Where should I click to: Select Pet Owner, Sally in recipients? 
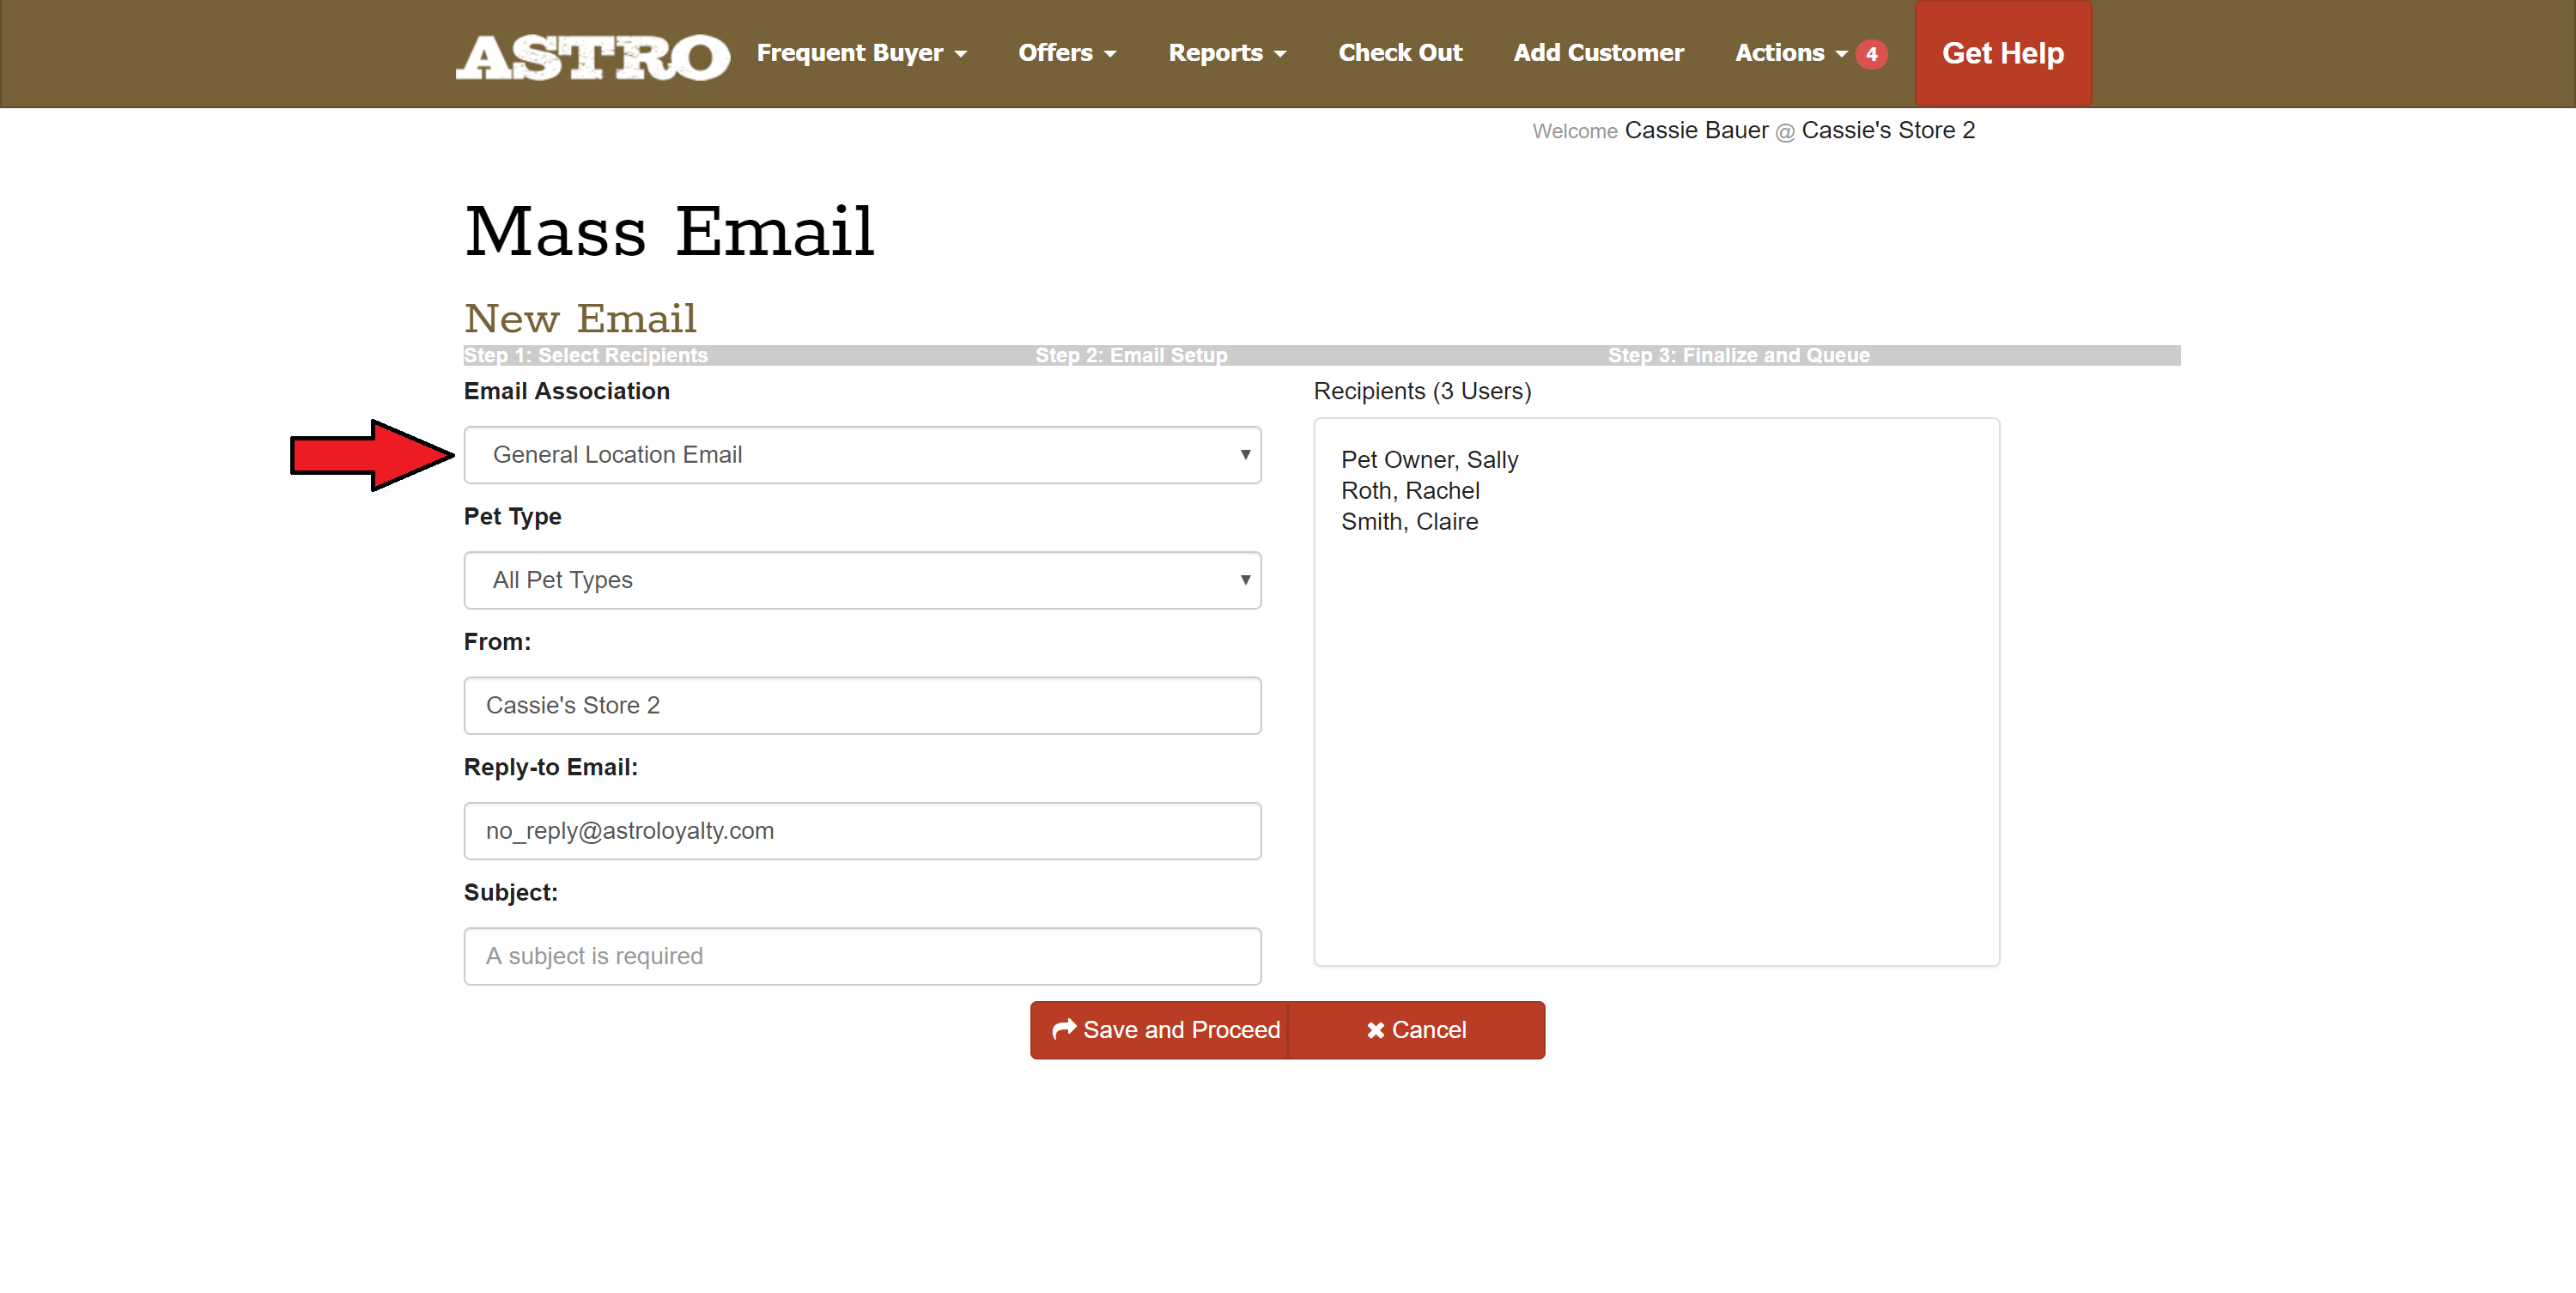point(1429,460)
